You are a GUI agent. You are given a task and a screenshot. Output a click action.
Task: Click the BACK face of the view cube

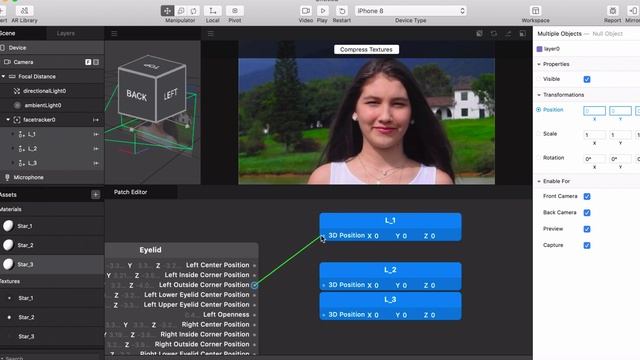click(x=136, y=95)
